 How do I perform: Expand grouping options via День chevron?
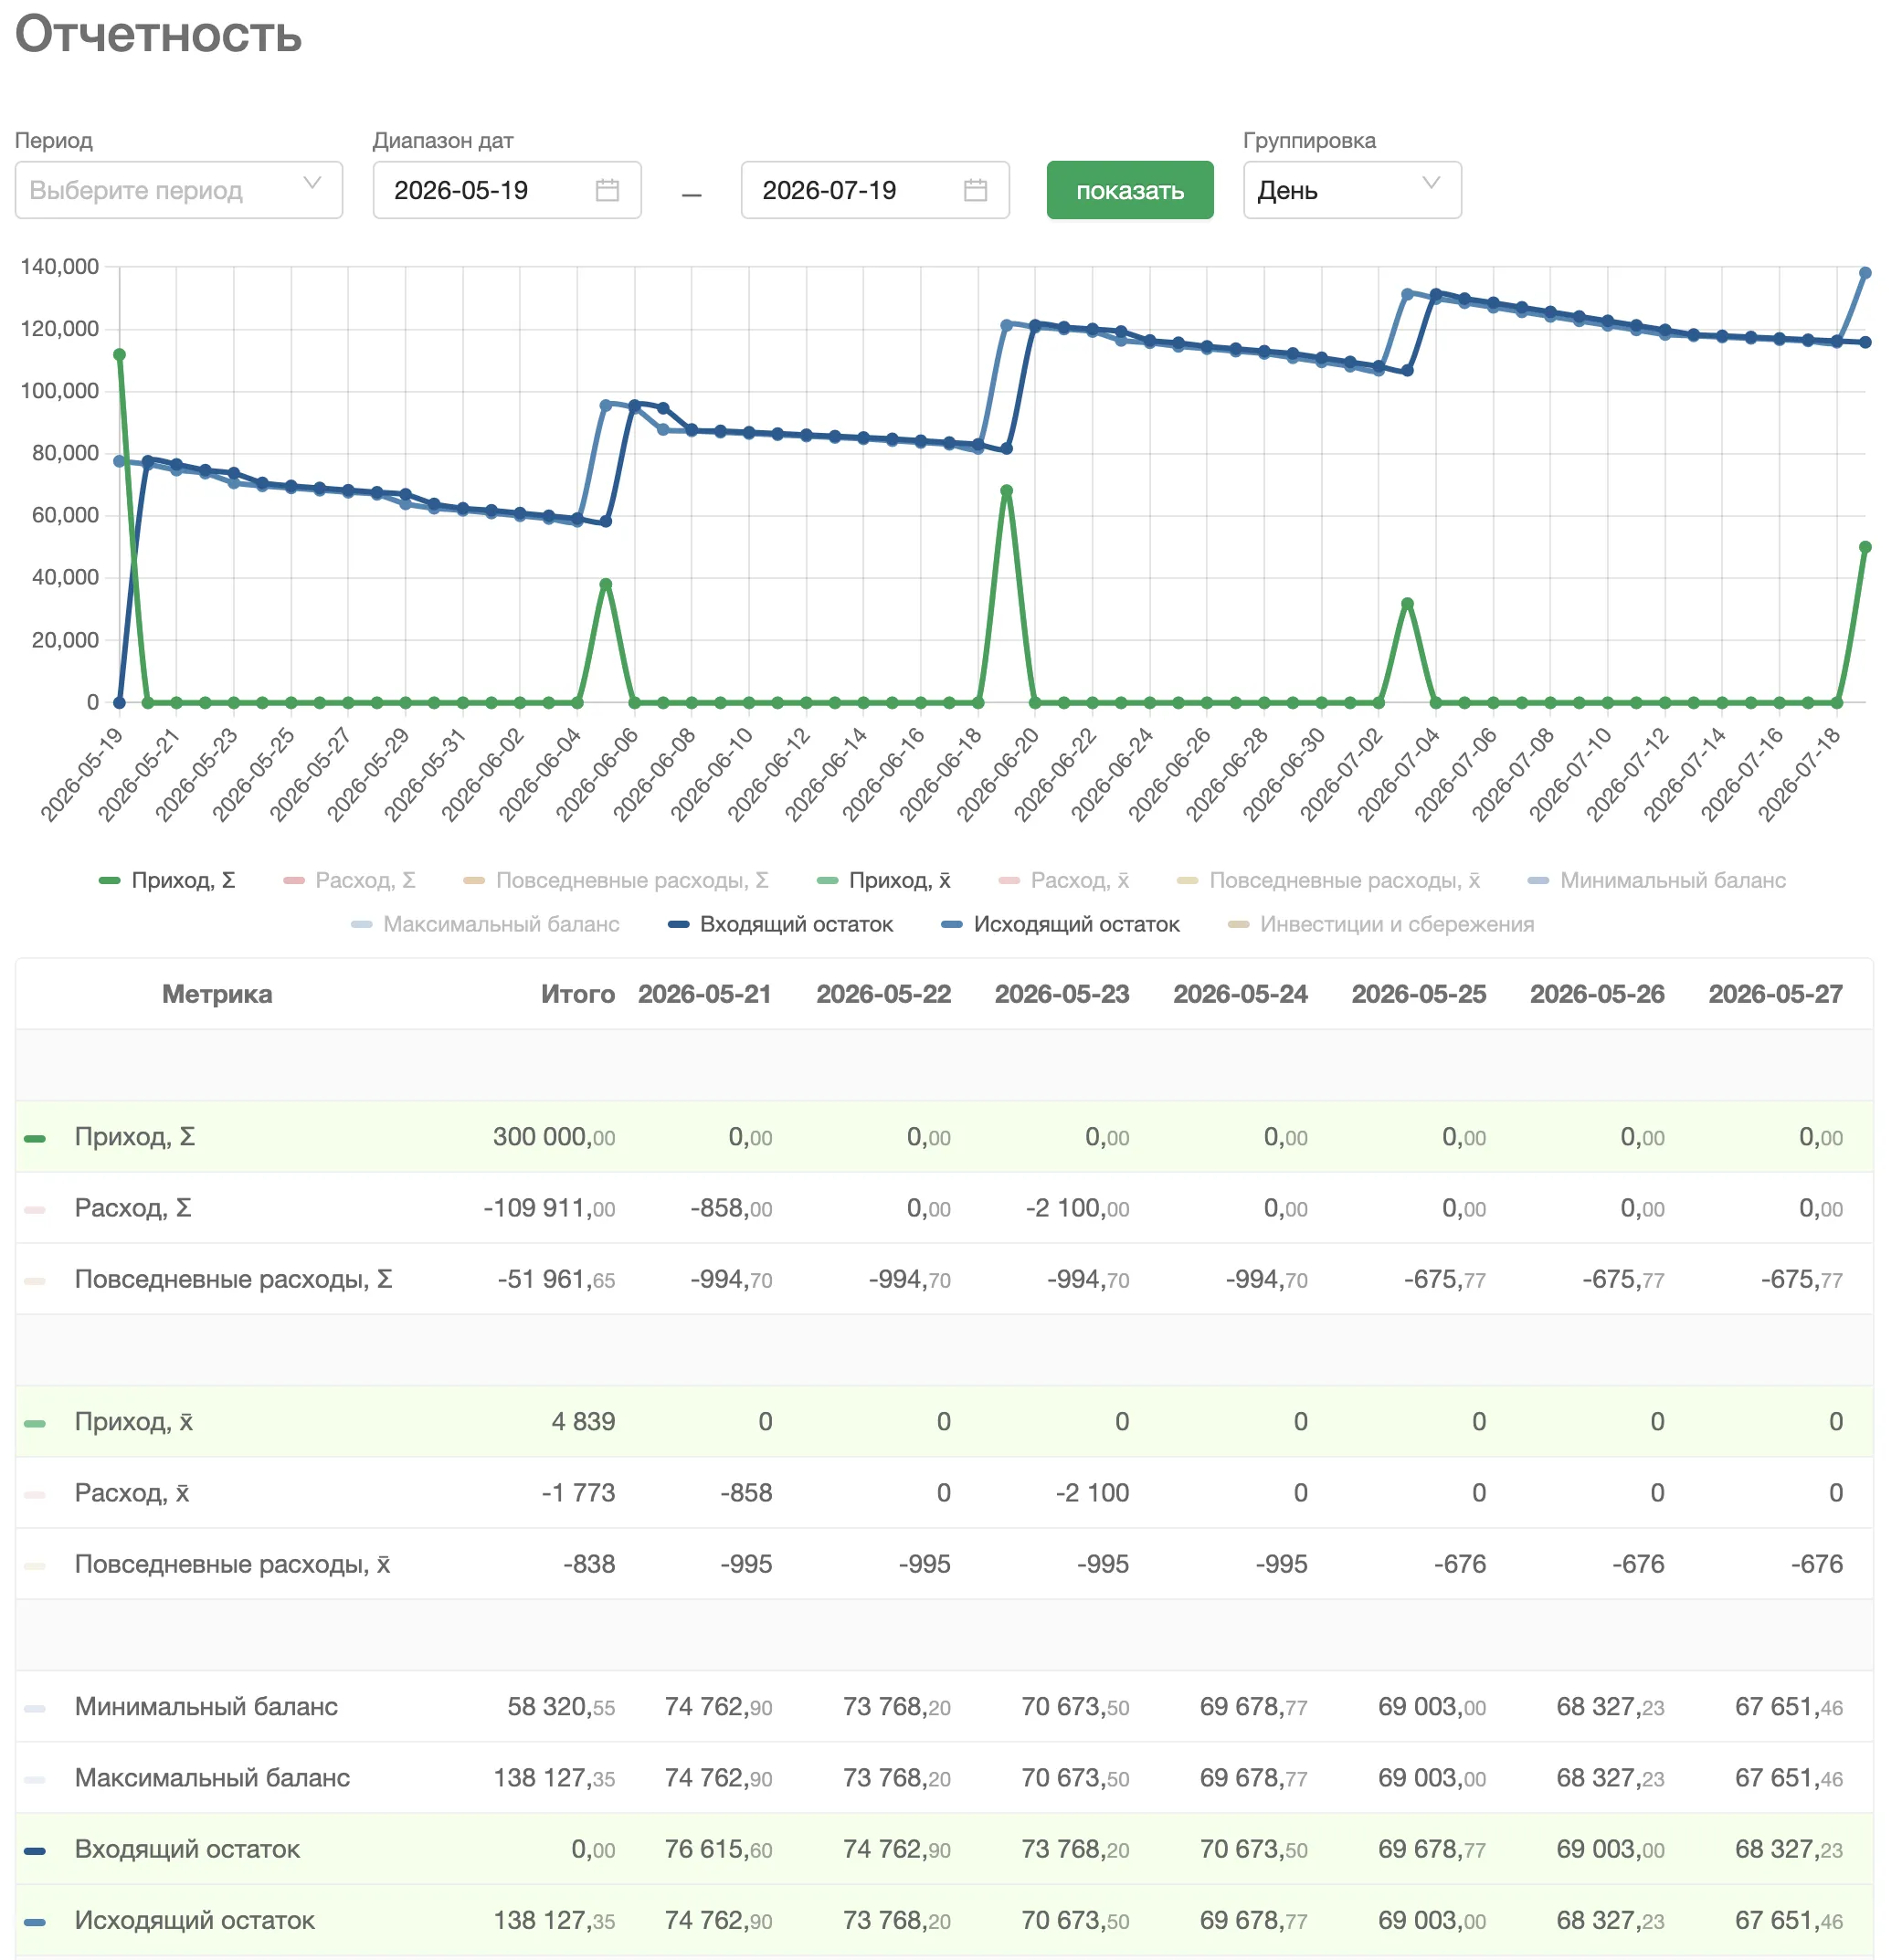click(1430, 183)
